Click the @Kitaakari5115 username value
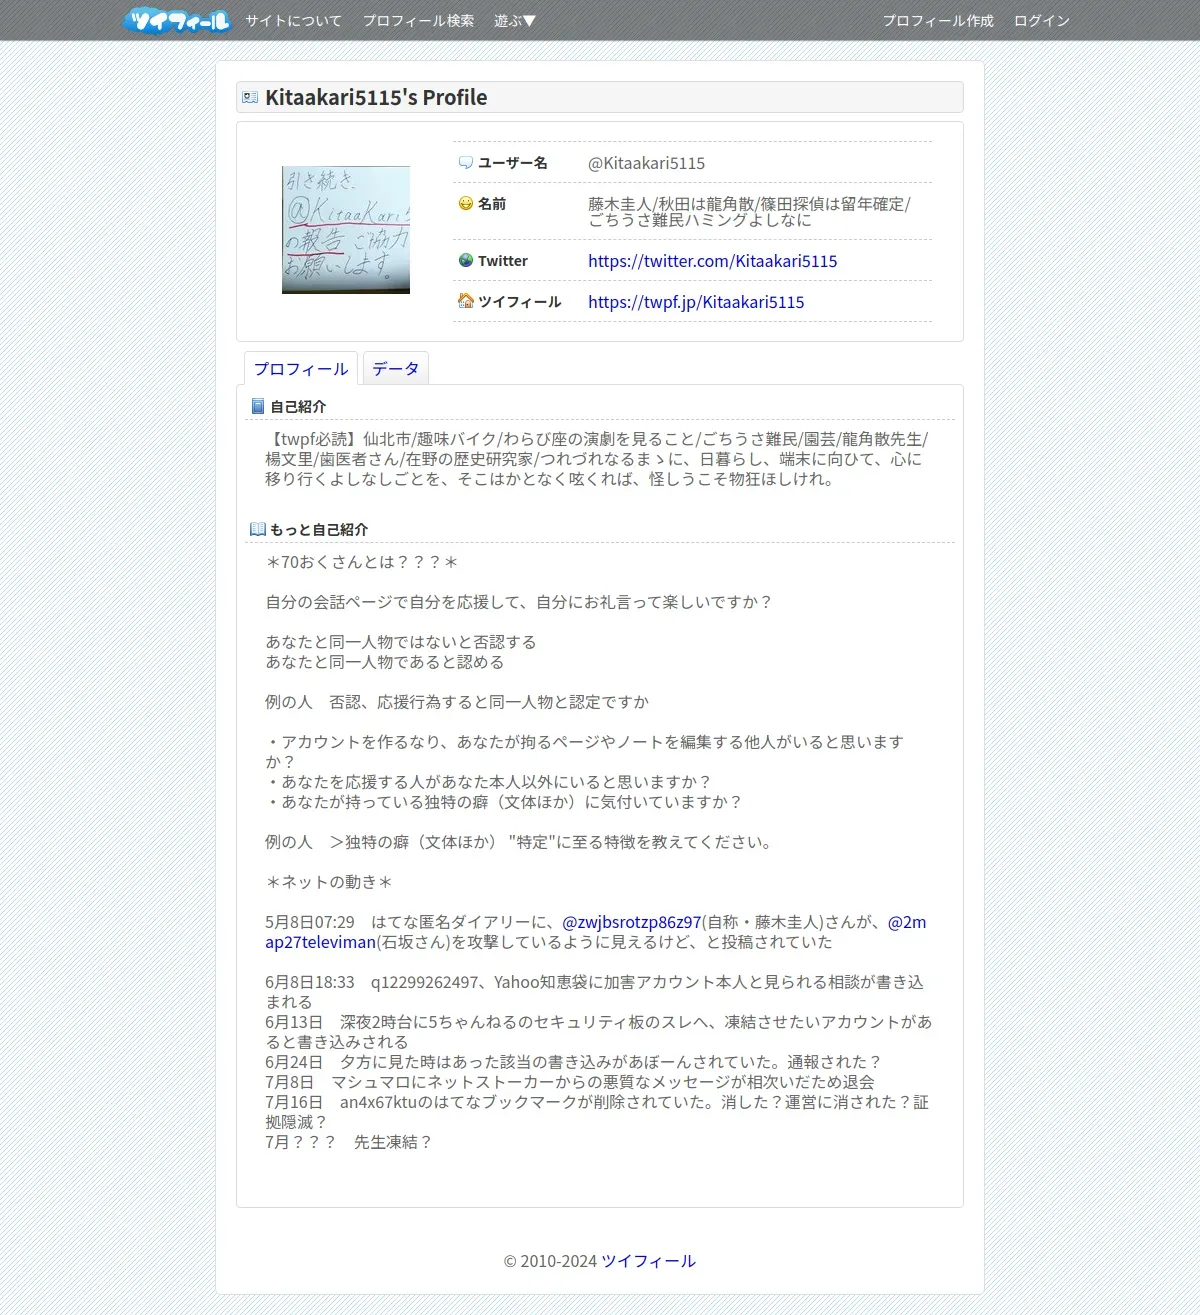The image size is (1200, 1315). coord(646,163)
